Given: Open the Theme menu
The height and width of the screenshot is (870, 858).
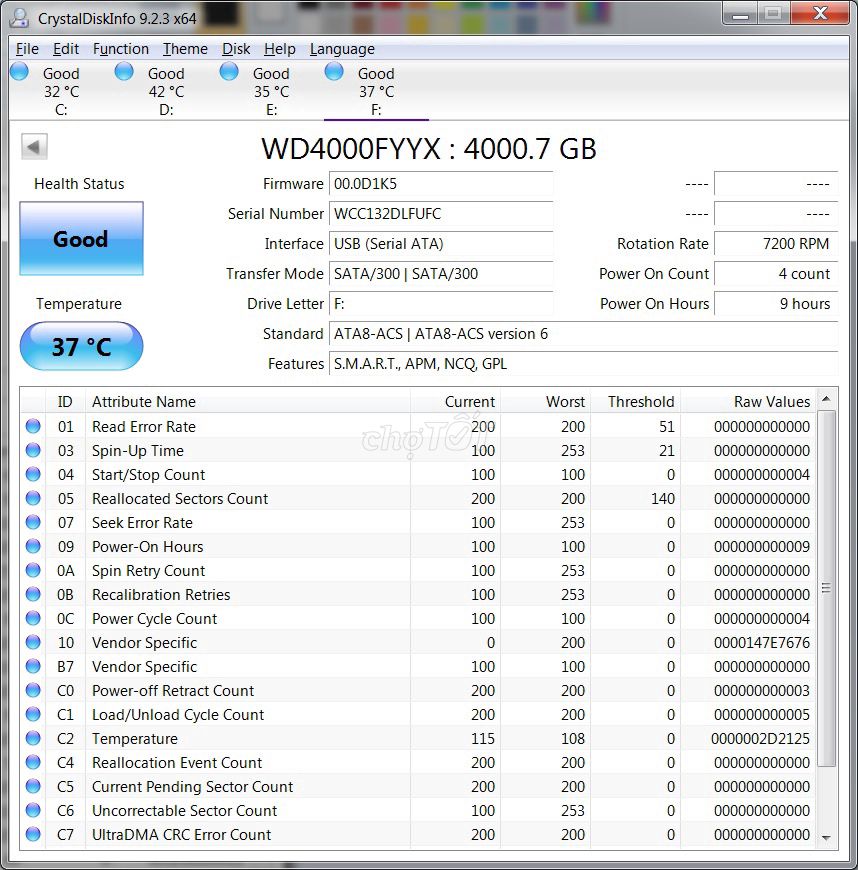Looking at the screenshot, I should pos(185,49).
